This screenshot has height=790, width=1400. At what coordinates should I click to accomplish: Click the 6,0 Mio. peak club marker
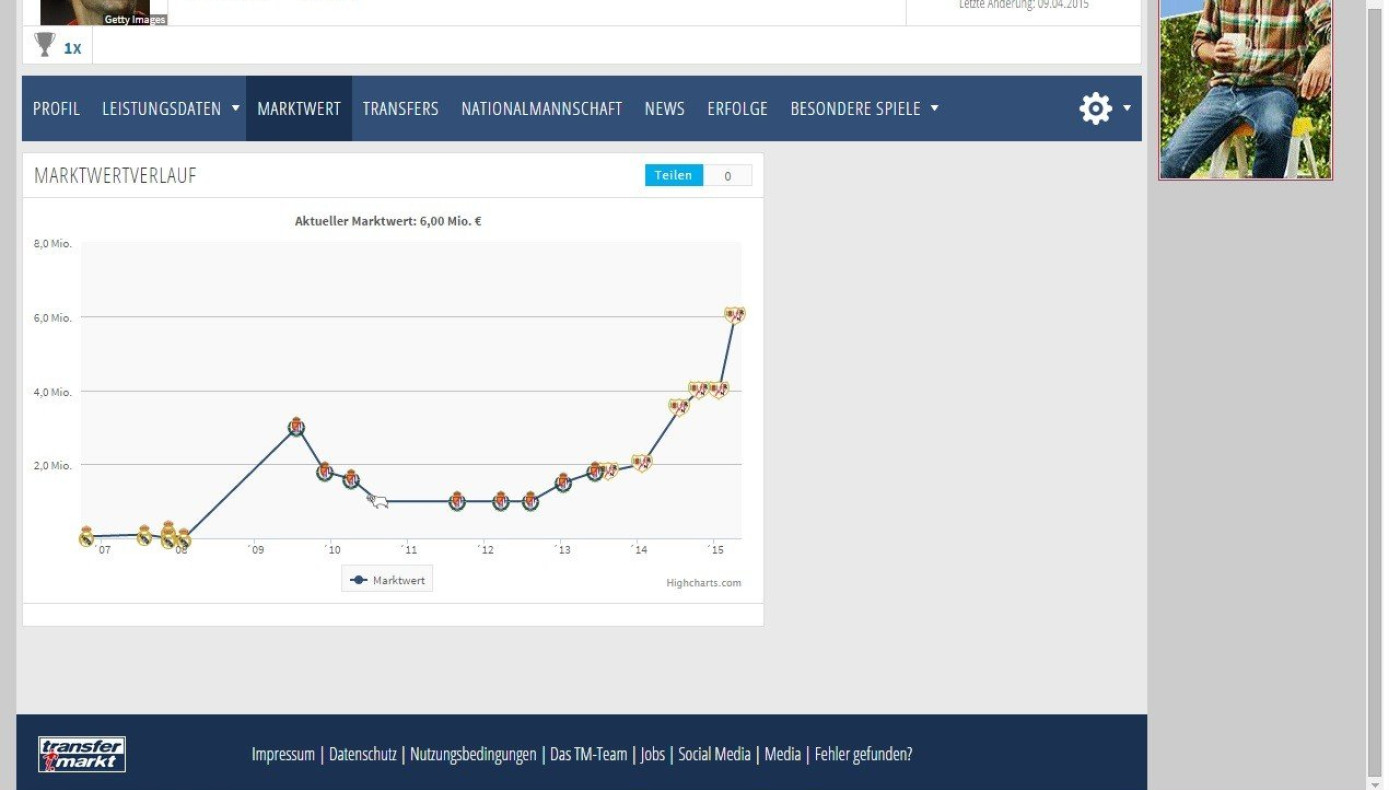[735, 314]
